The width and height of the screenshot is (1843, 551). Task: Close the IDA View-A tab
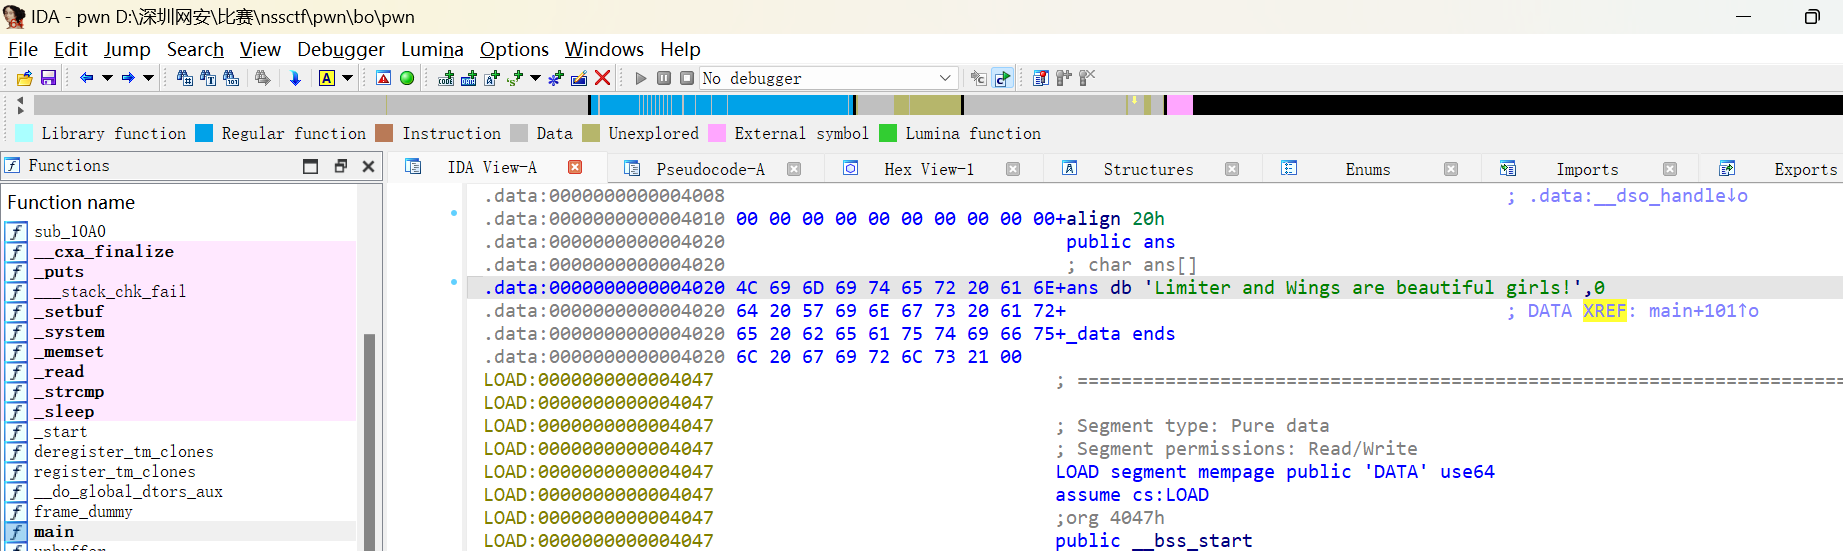point(575,168)
